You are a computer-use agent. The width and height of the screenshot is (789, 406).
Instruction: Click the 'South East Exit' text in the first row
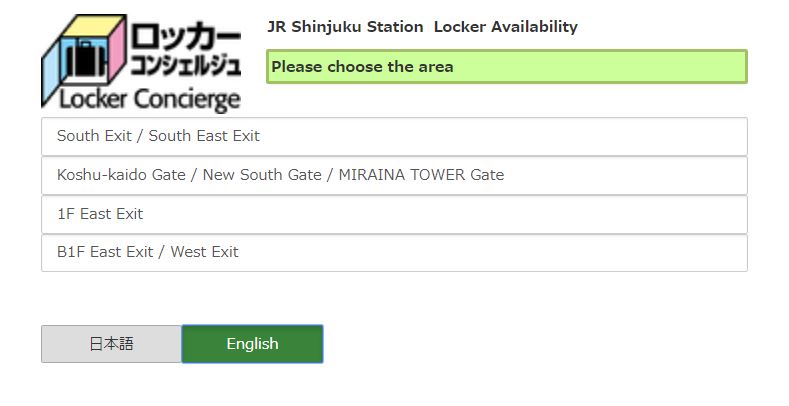point(204,136)
